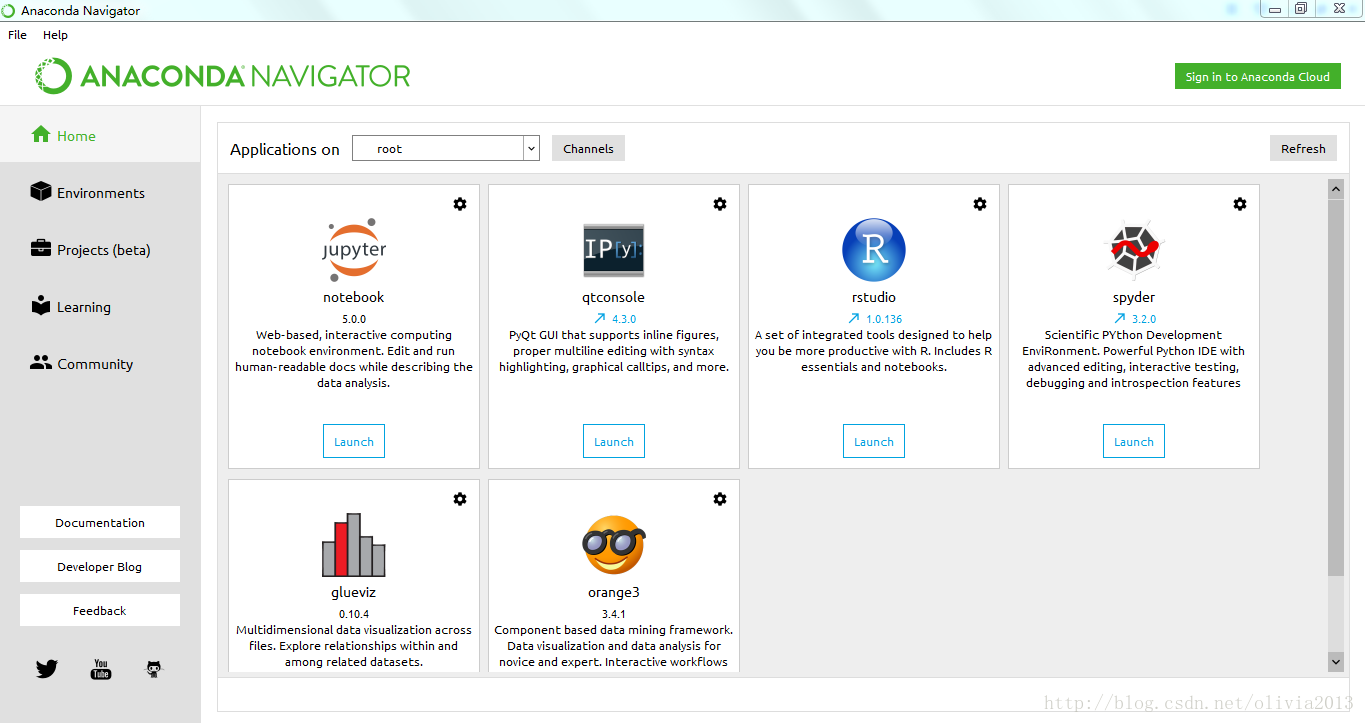Click the spyder version 3.2.0 text
Viewport: 1365px width, 723px height.
click(1144, 319)
